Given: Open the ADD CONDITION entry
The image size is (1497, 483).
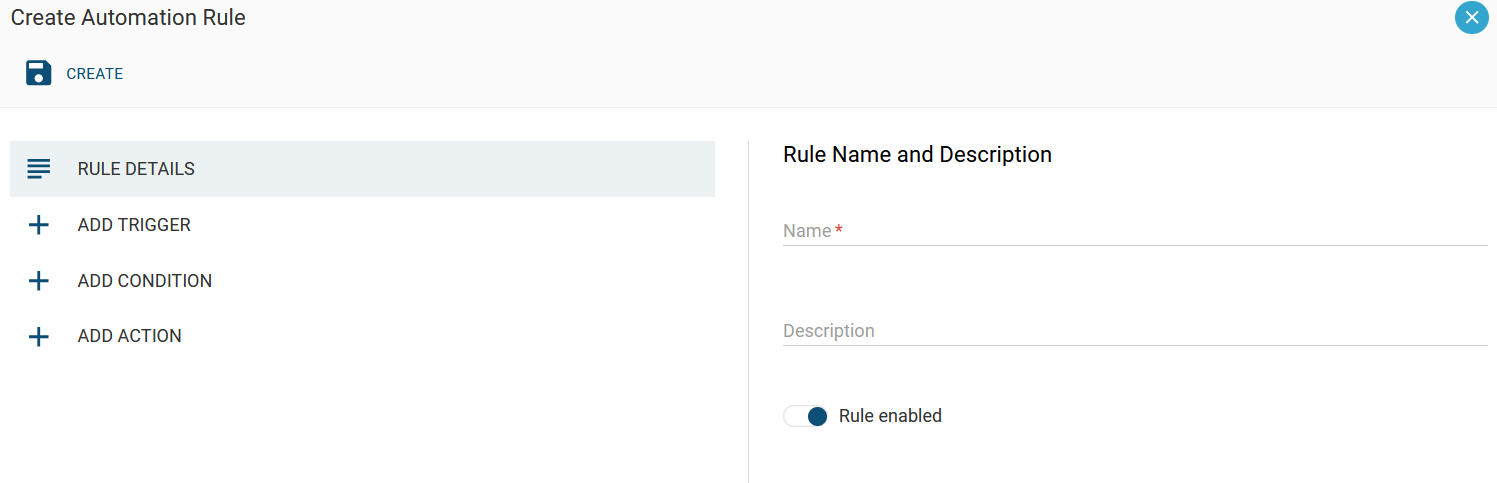Looking at the screenshot, I should click(x=362, y=281).
